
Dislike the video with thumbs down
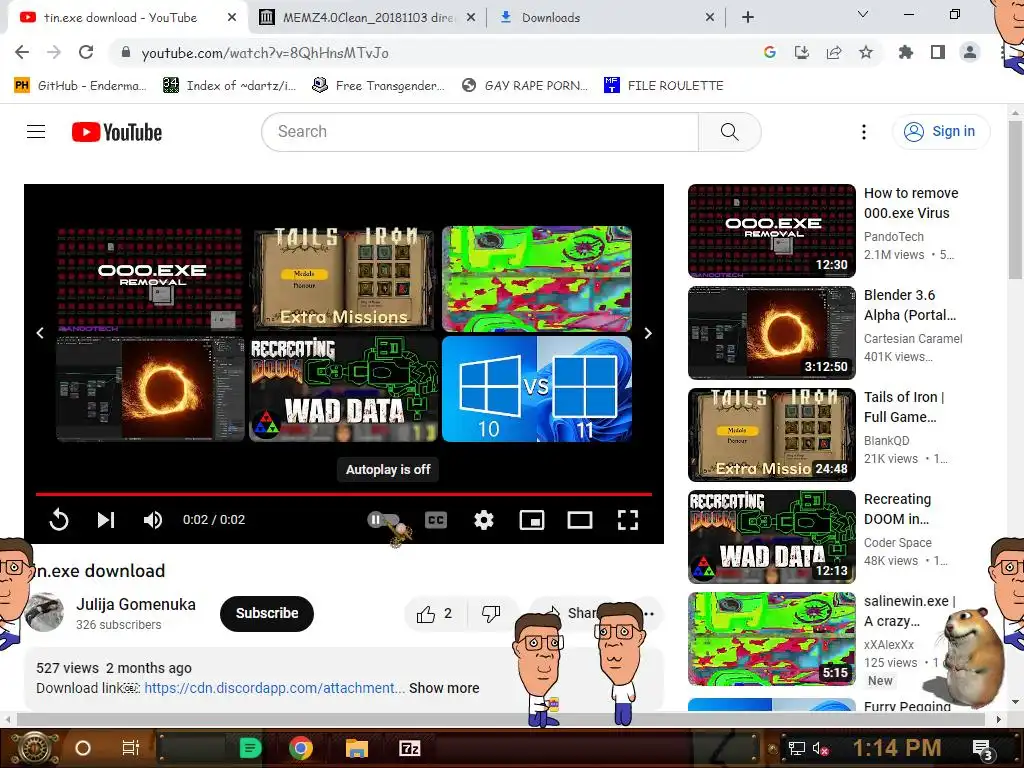491,614
